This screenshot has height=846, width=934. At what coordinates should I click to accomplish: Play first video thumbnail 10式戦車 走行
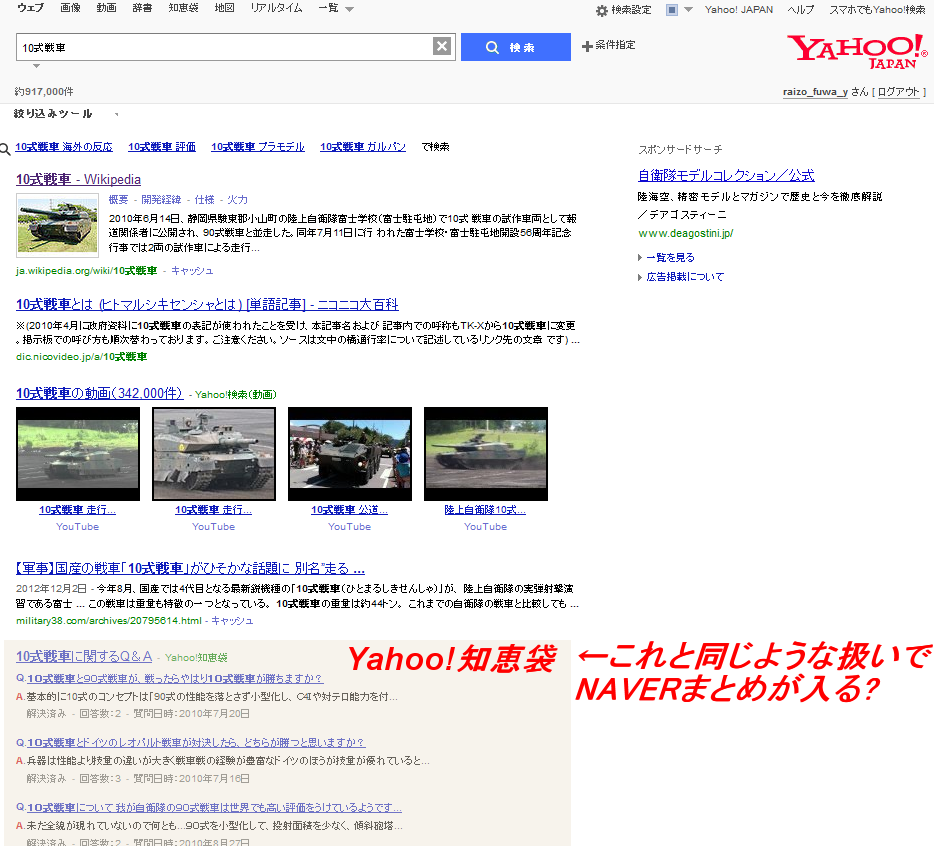coord(78,454)
